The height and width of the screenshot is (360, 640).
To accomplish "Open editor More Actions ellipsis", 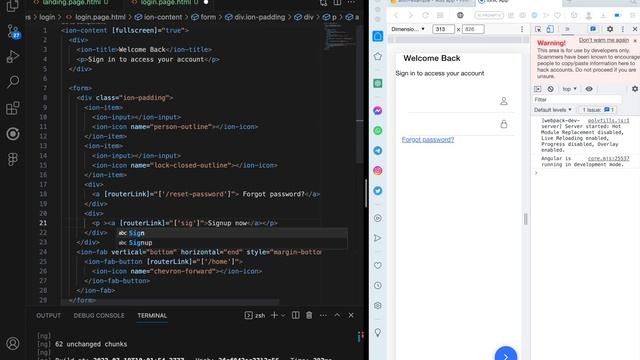I will click(x=351, y=2).
